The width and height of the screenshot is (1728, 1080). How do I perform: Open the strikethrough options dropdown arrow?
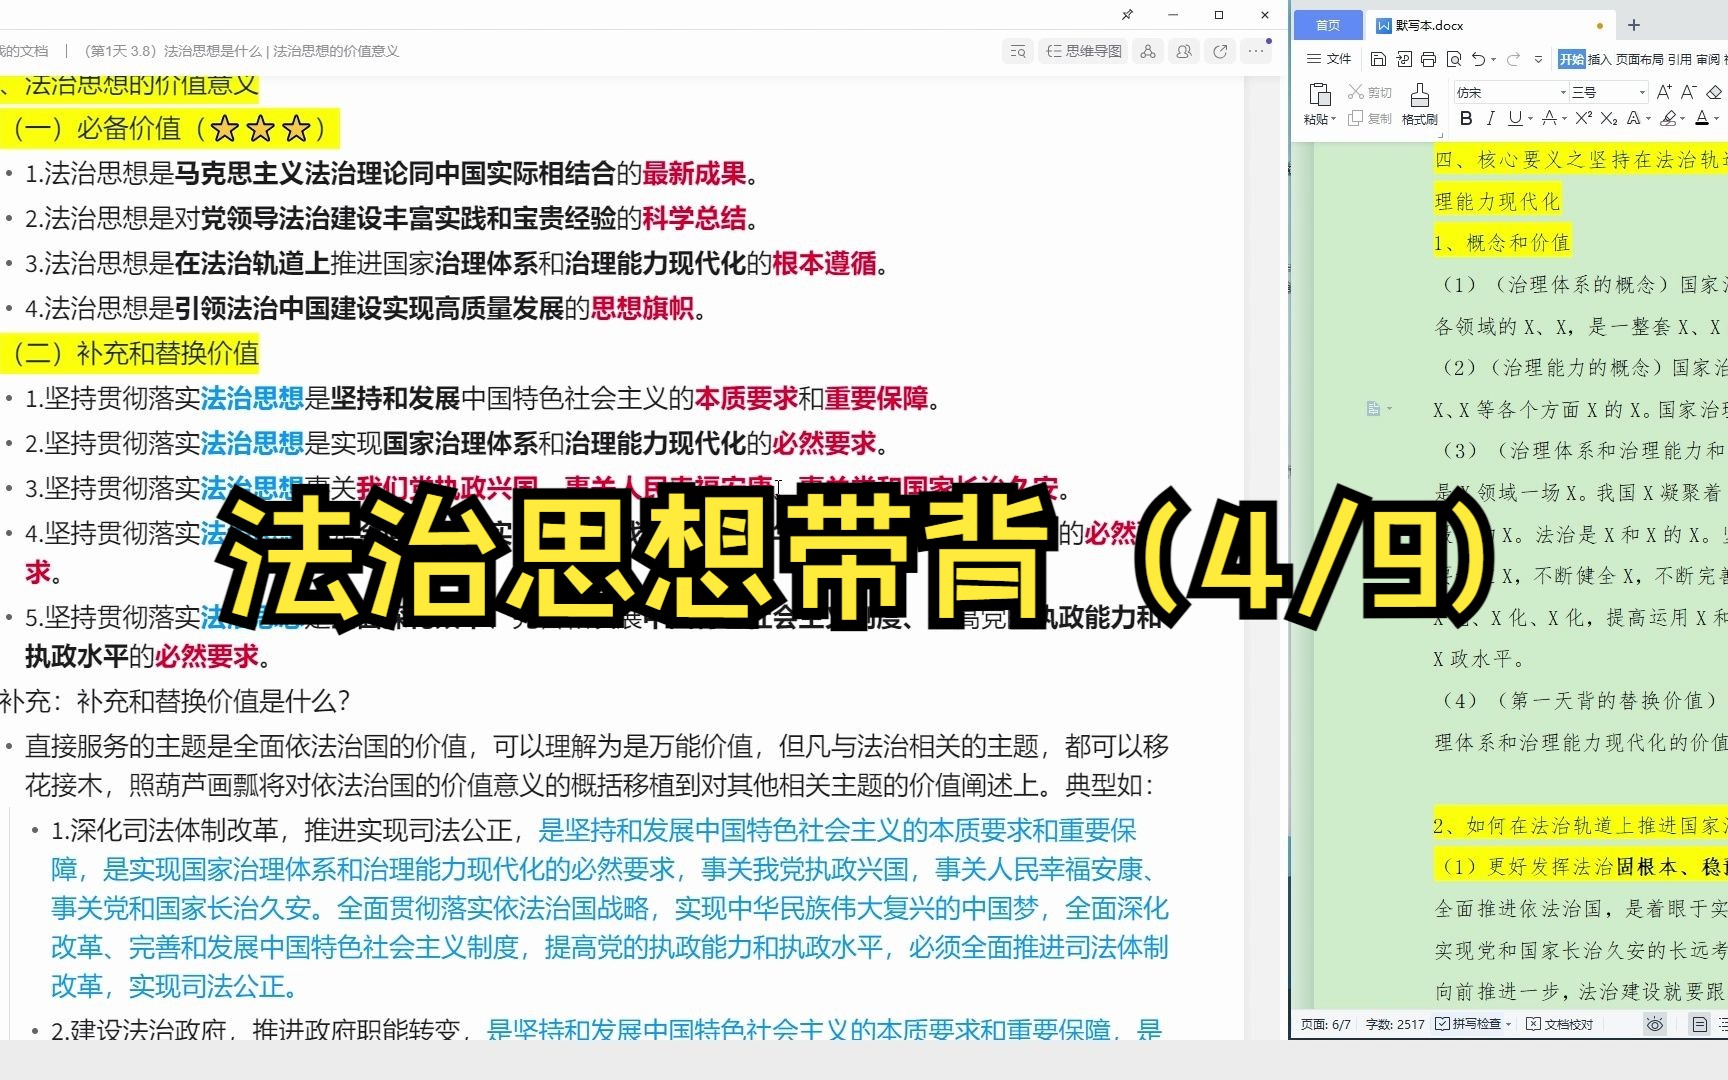coord(1564,119)
